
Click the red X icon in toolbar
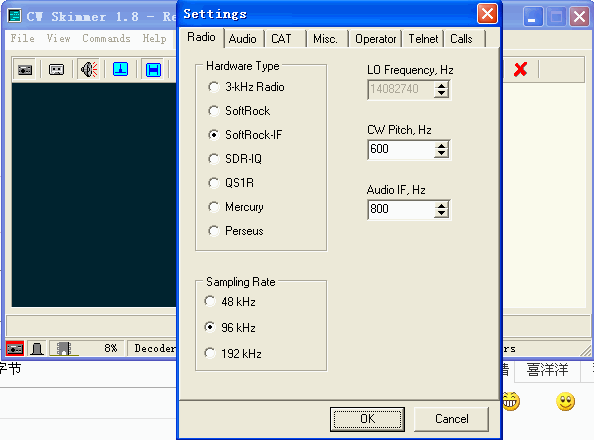pyautogui.click(x=520, y=69)
